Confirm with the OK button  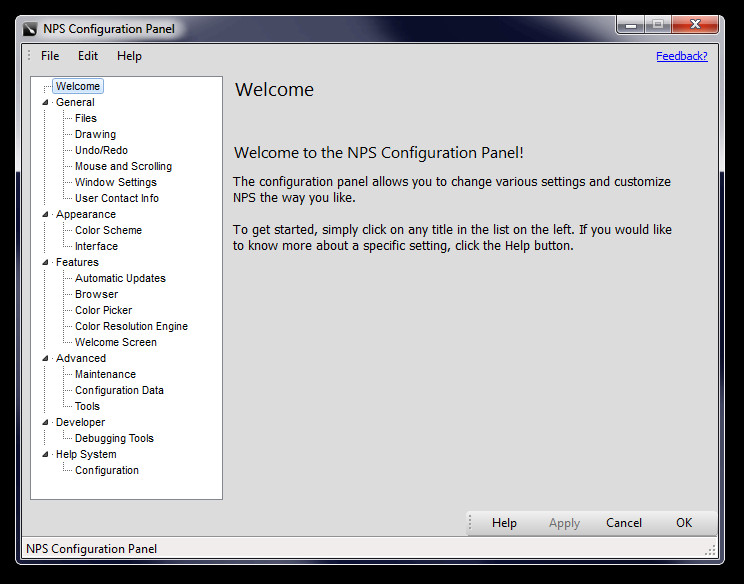click(x=684, y=523)
